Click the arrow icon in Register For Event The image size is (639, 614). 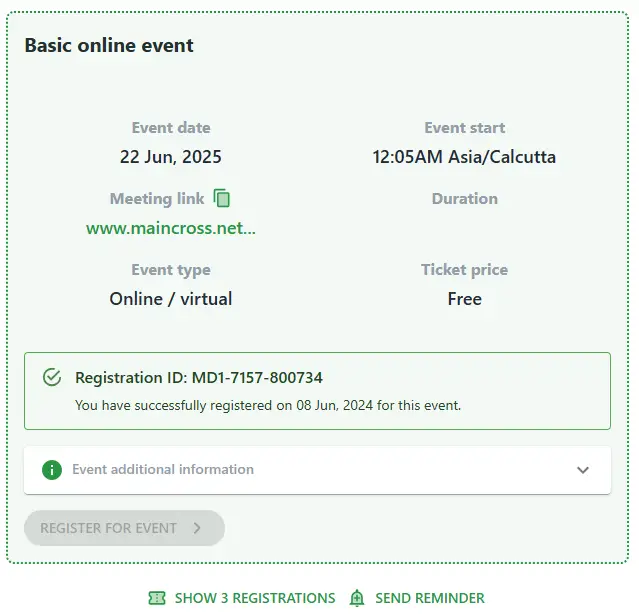[197, 528]
